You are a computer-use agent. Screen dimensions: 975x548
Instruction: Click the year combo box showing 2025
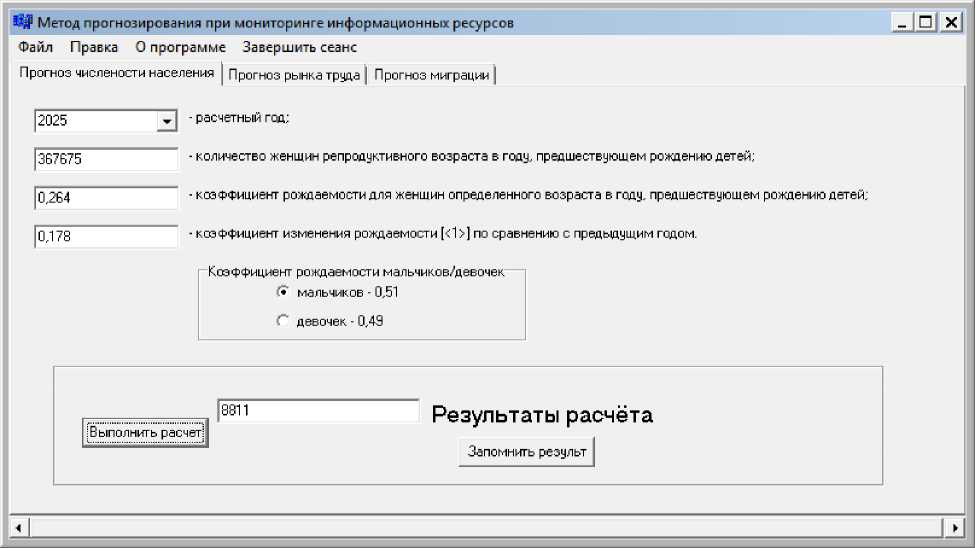106,121
